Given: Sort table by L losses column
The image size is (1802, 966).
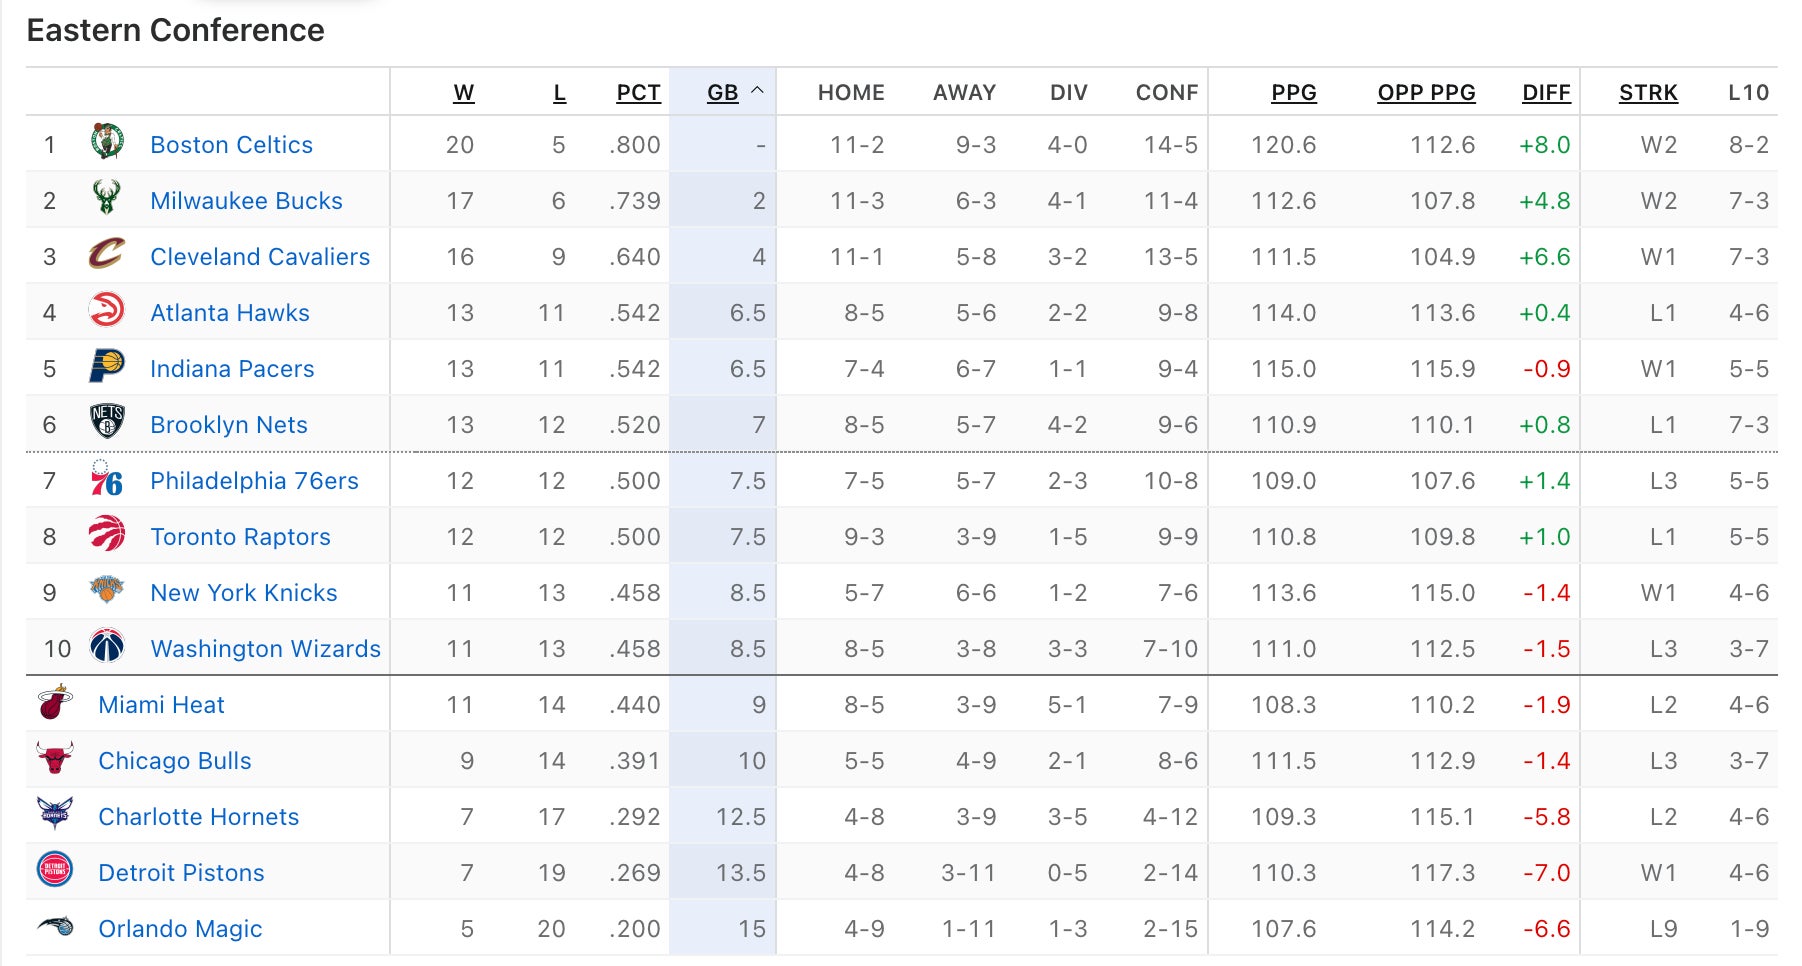Looking at the screenshot, I should [x=560, y=93].
